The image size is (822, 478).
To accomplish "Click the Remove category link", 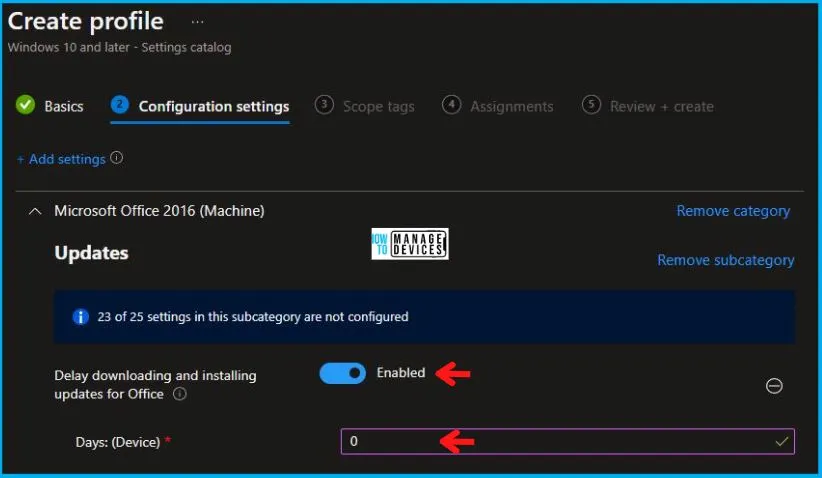I will (x=733, y=211).
